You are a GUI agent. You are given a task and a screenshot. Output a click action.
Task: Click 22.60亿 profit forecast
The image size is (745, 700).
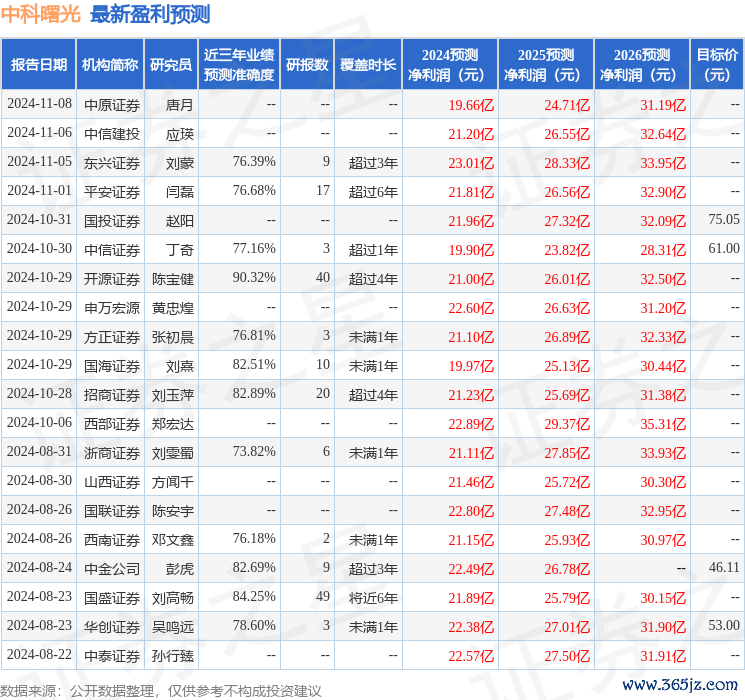click(x=471, y=308)
